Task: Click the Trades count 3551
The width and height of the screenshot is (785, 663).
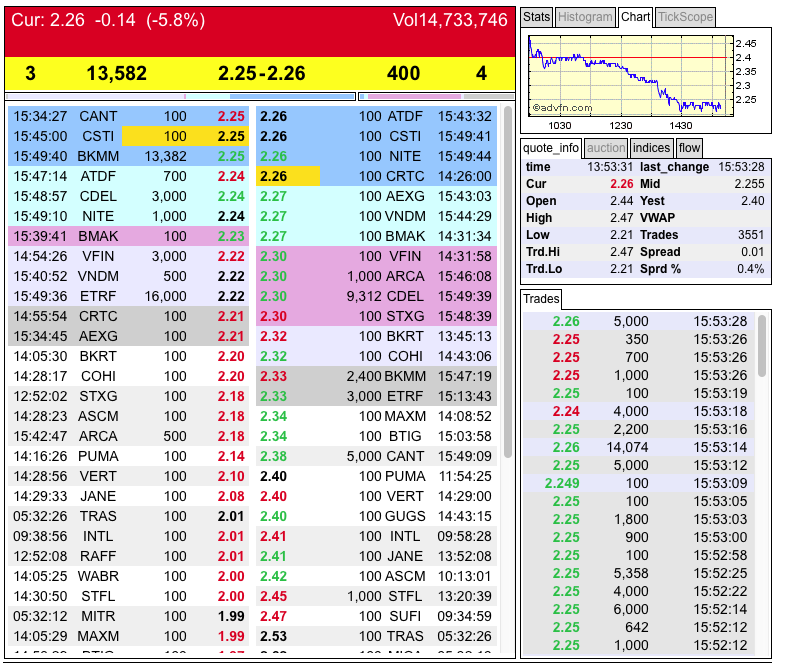Action: 751,235
